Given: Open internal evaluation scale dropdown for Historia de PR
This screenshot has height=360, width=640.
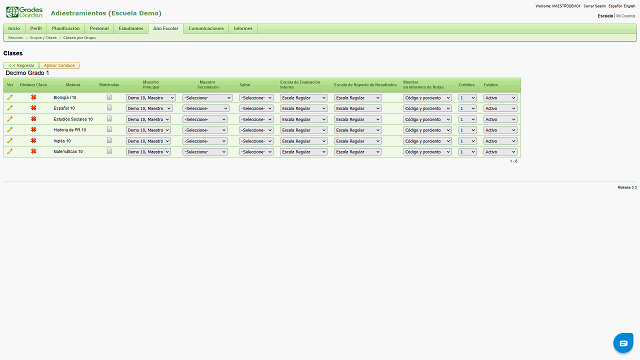Looking at the screenshot, I should [304, 130].
